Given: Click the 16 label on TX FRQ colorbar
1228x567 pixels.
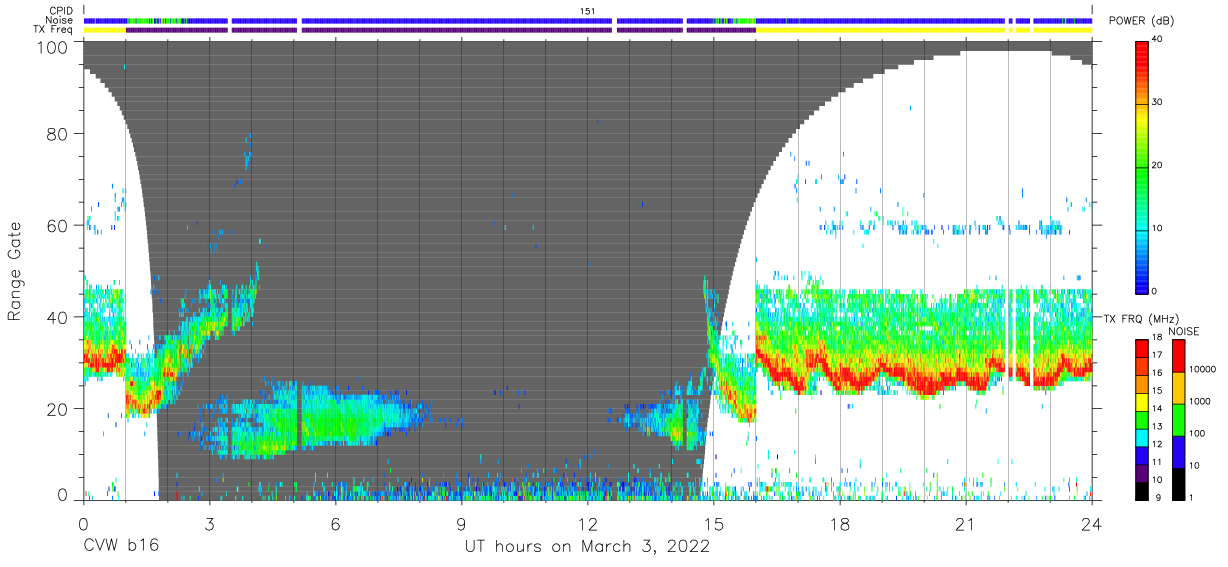Looking at the screenshot, I should (1156, 373).
